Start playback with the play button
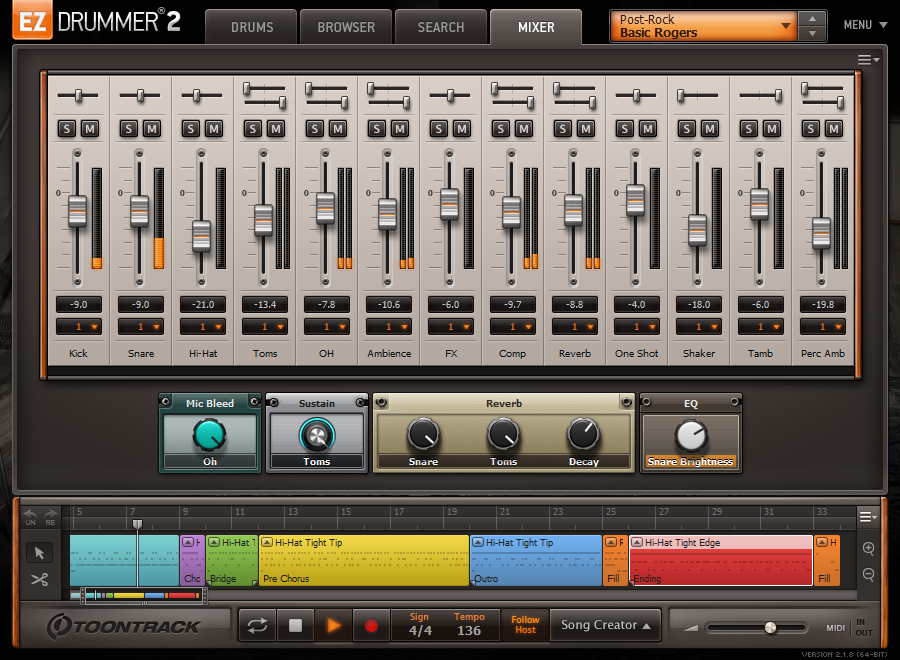The width and height of the screenshot is (900, 660). coord(333,625)
